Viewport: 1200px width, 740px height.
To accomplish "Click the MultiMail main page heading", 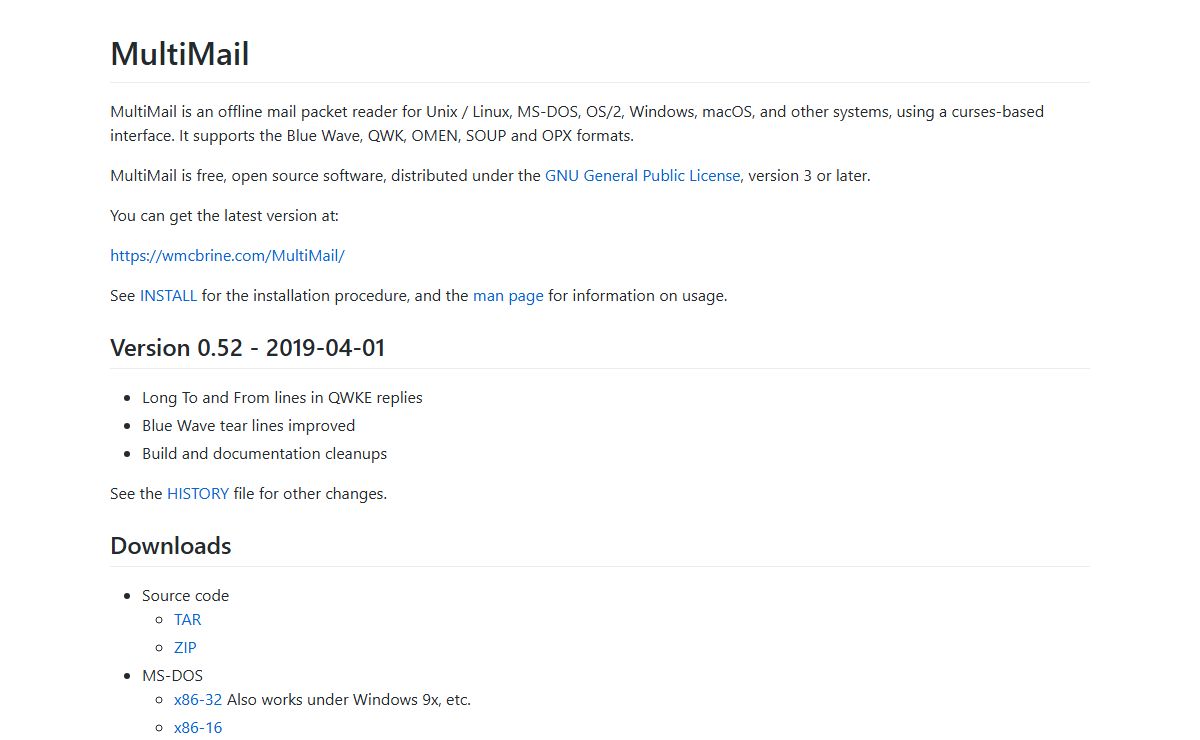I will click(180, 54).
